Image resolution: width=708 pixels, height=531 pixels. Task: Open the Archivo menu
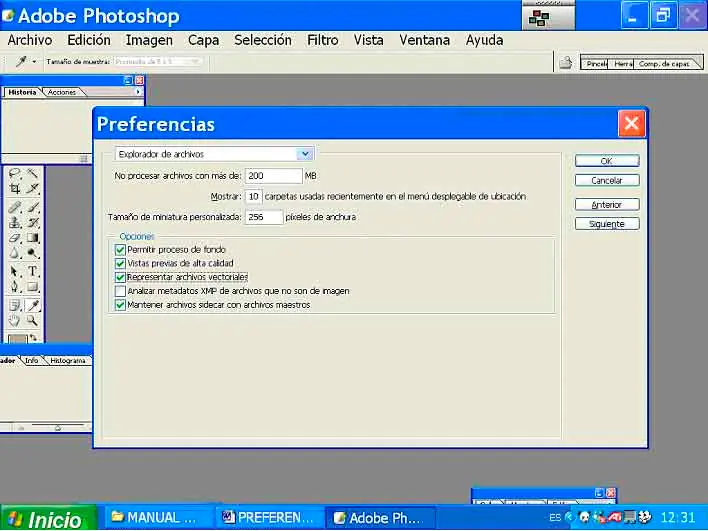tap(30, 40)
